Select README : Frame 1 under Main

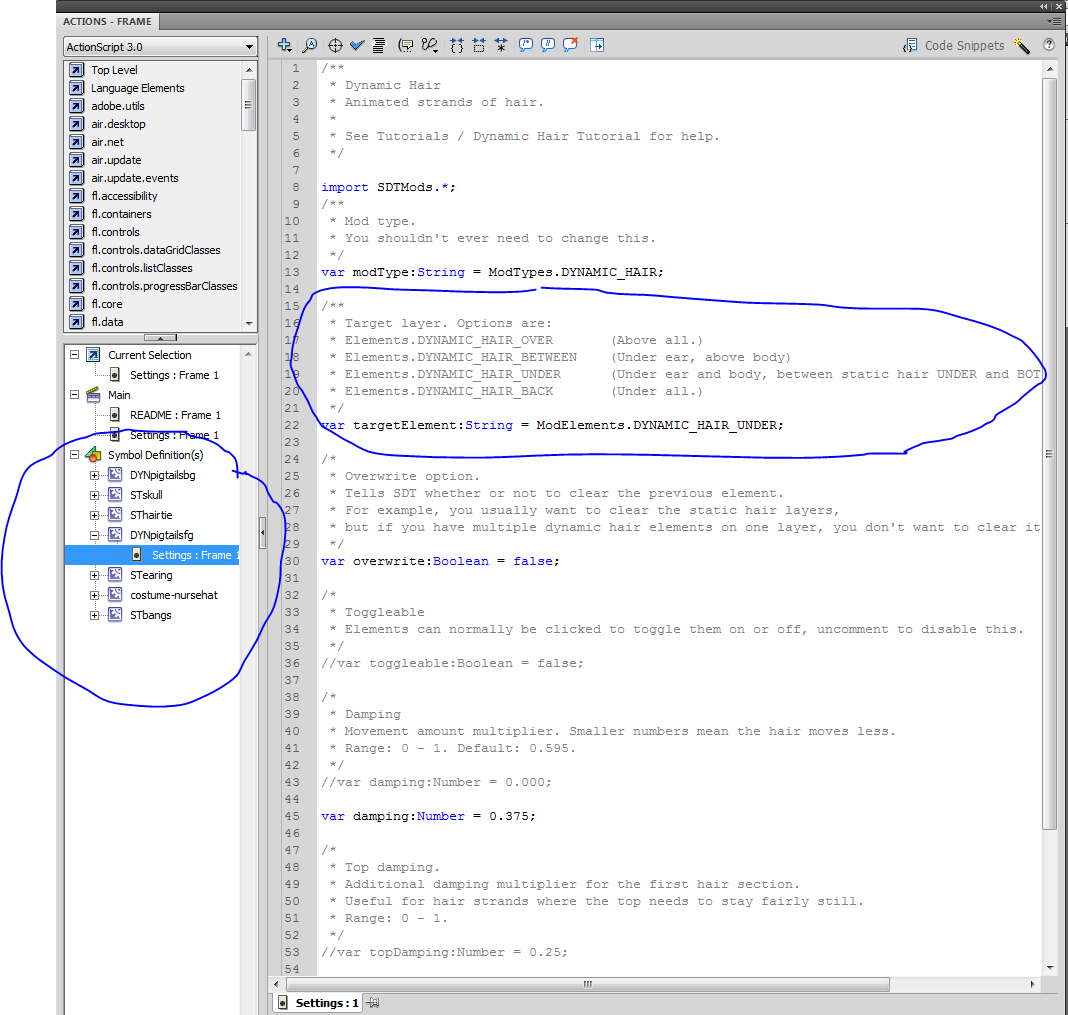coord(175,415)
